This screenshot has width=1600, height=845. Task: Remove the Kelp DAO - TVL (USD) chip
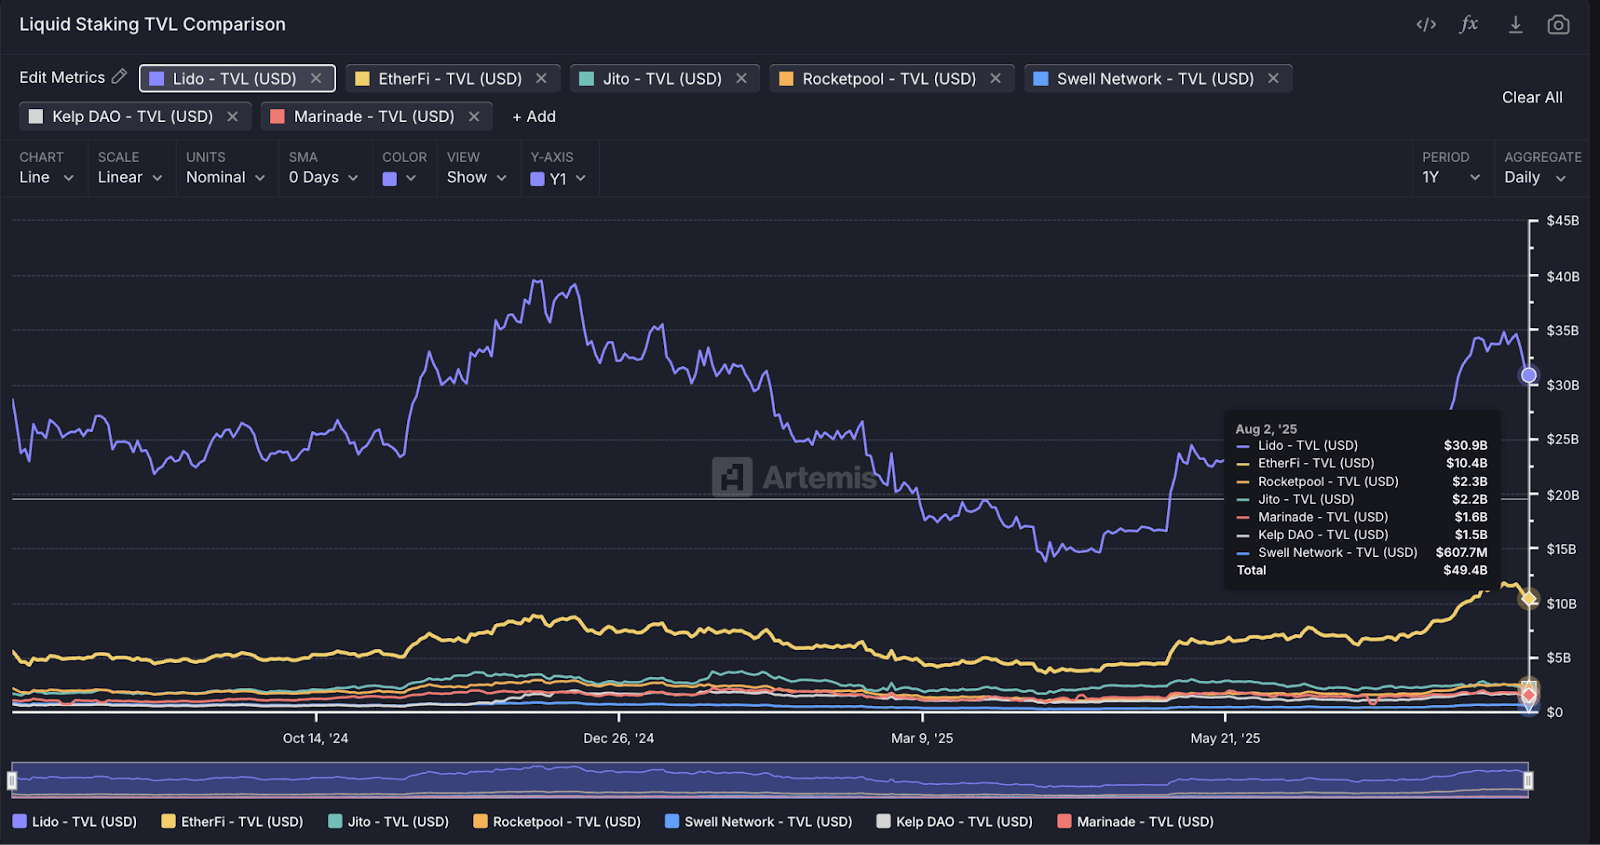point(232,116)
